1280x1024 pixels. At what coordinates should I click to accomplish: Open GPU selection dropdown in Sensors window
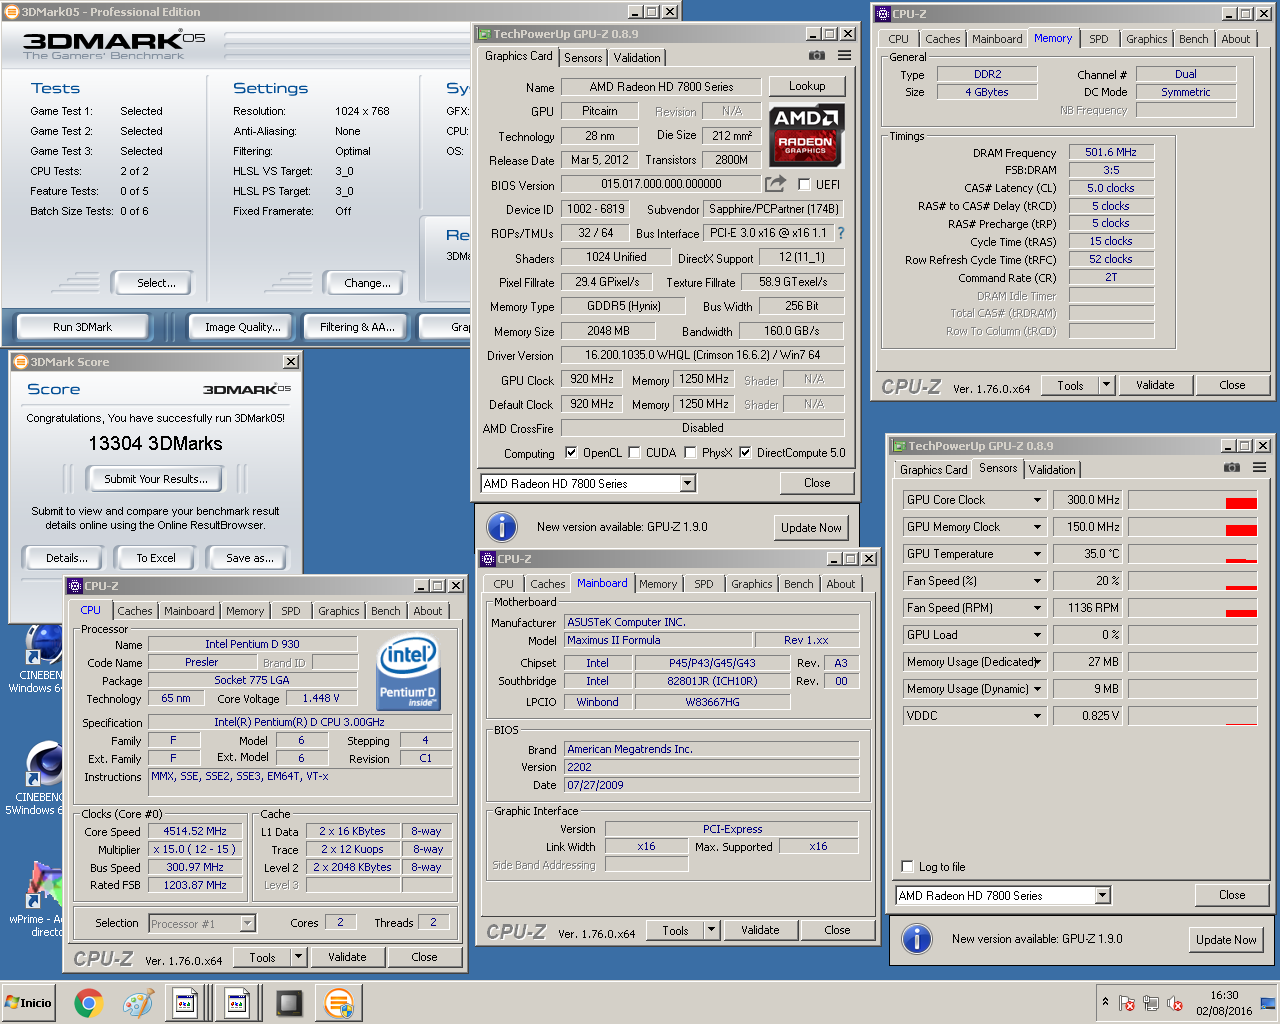tap(1103, 896)
